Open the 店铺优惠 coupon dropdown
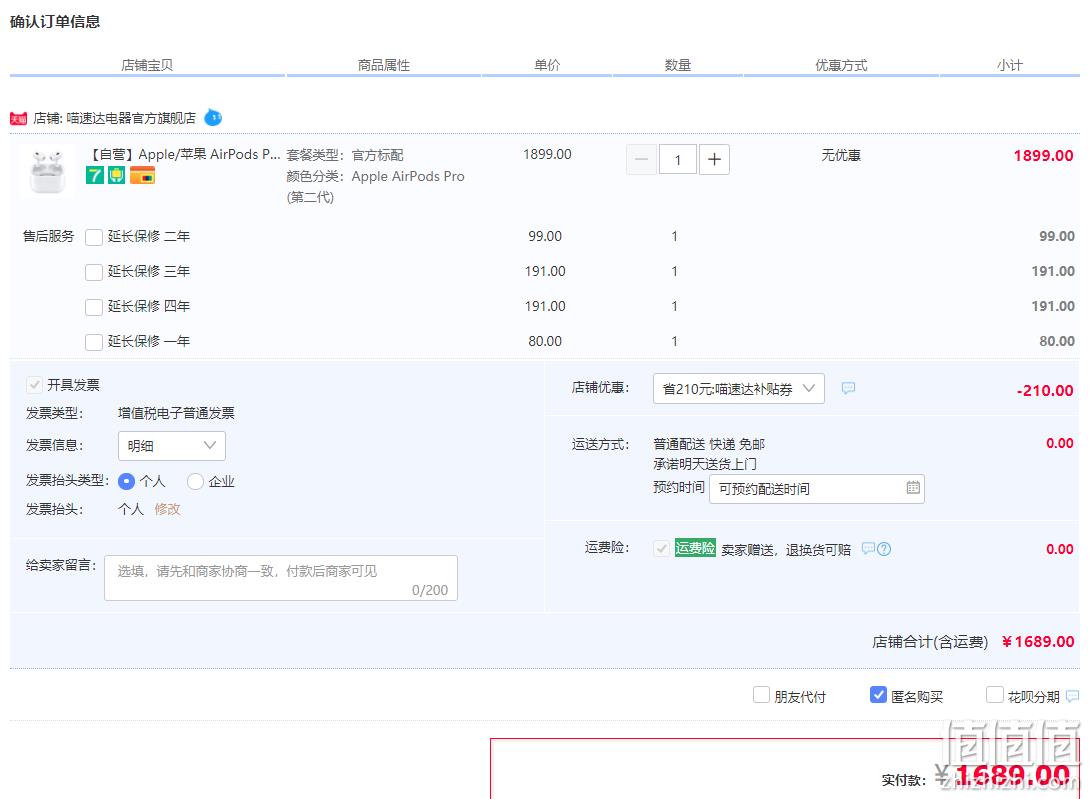 pyautogui.click(x=738, y=389)
